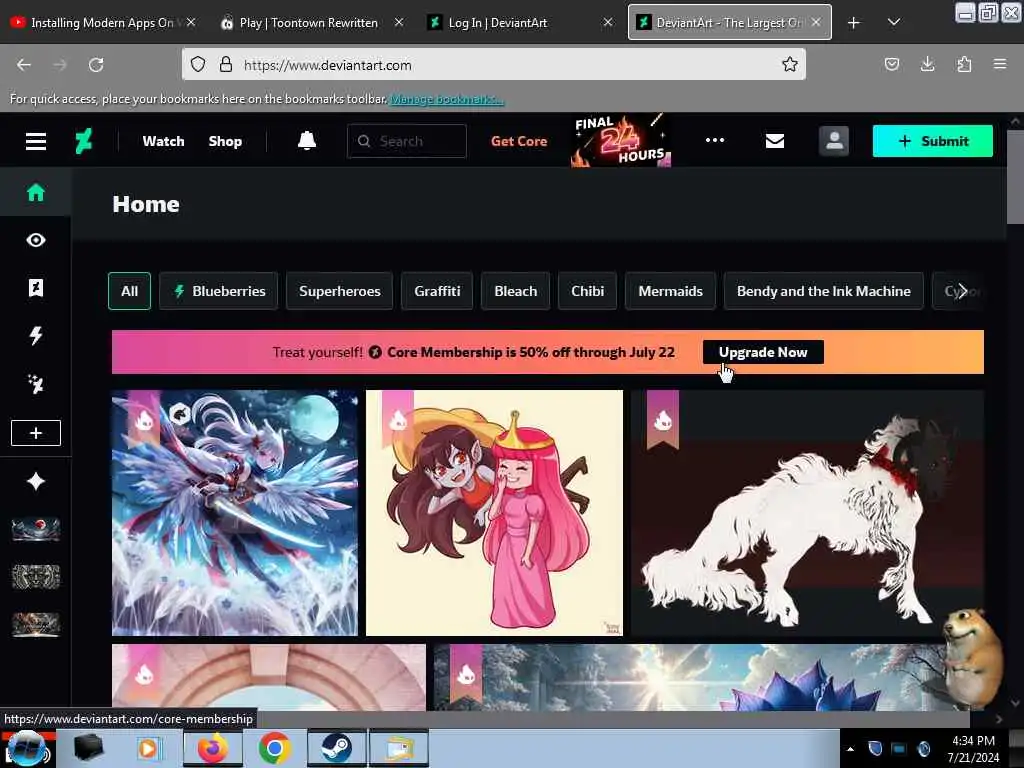The height and width of the screenshot is (768, 1024).
Task: Select the Bleach topic
Action: click(515, 291)
